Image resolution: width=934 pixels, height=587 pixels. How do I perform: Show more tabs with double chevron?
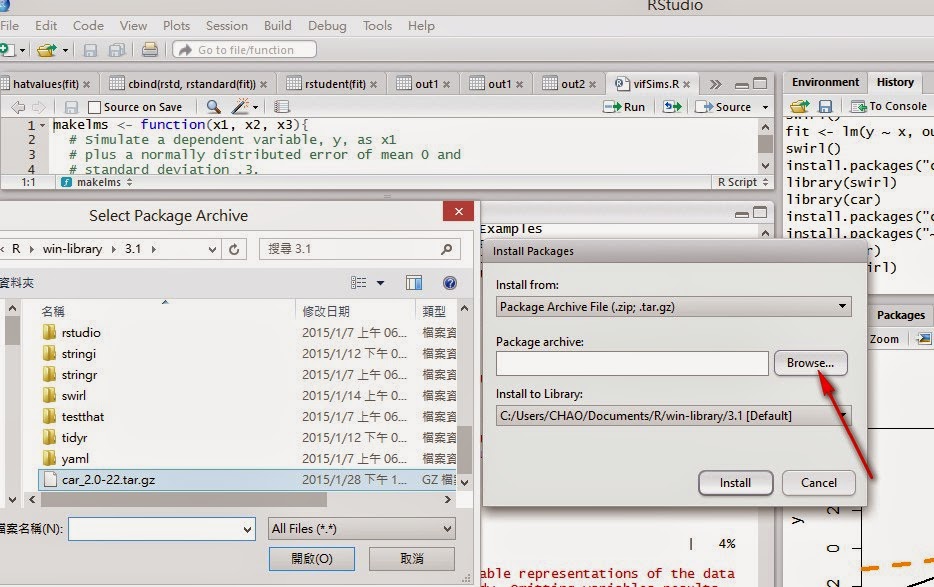point(715,85)
